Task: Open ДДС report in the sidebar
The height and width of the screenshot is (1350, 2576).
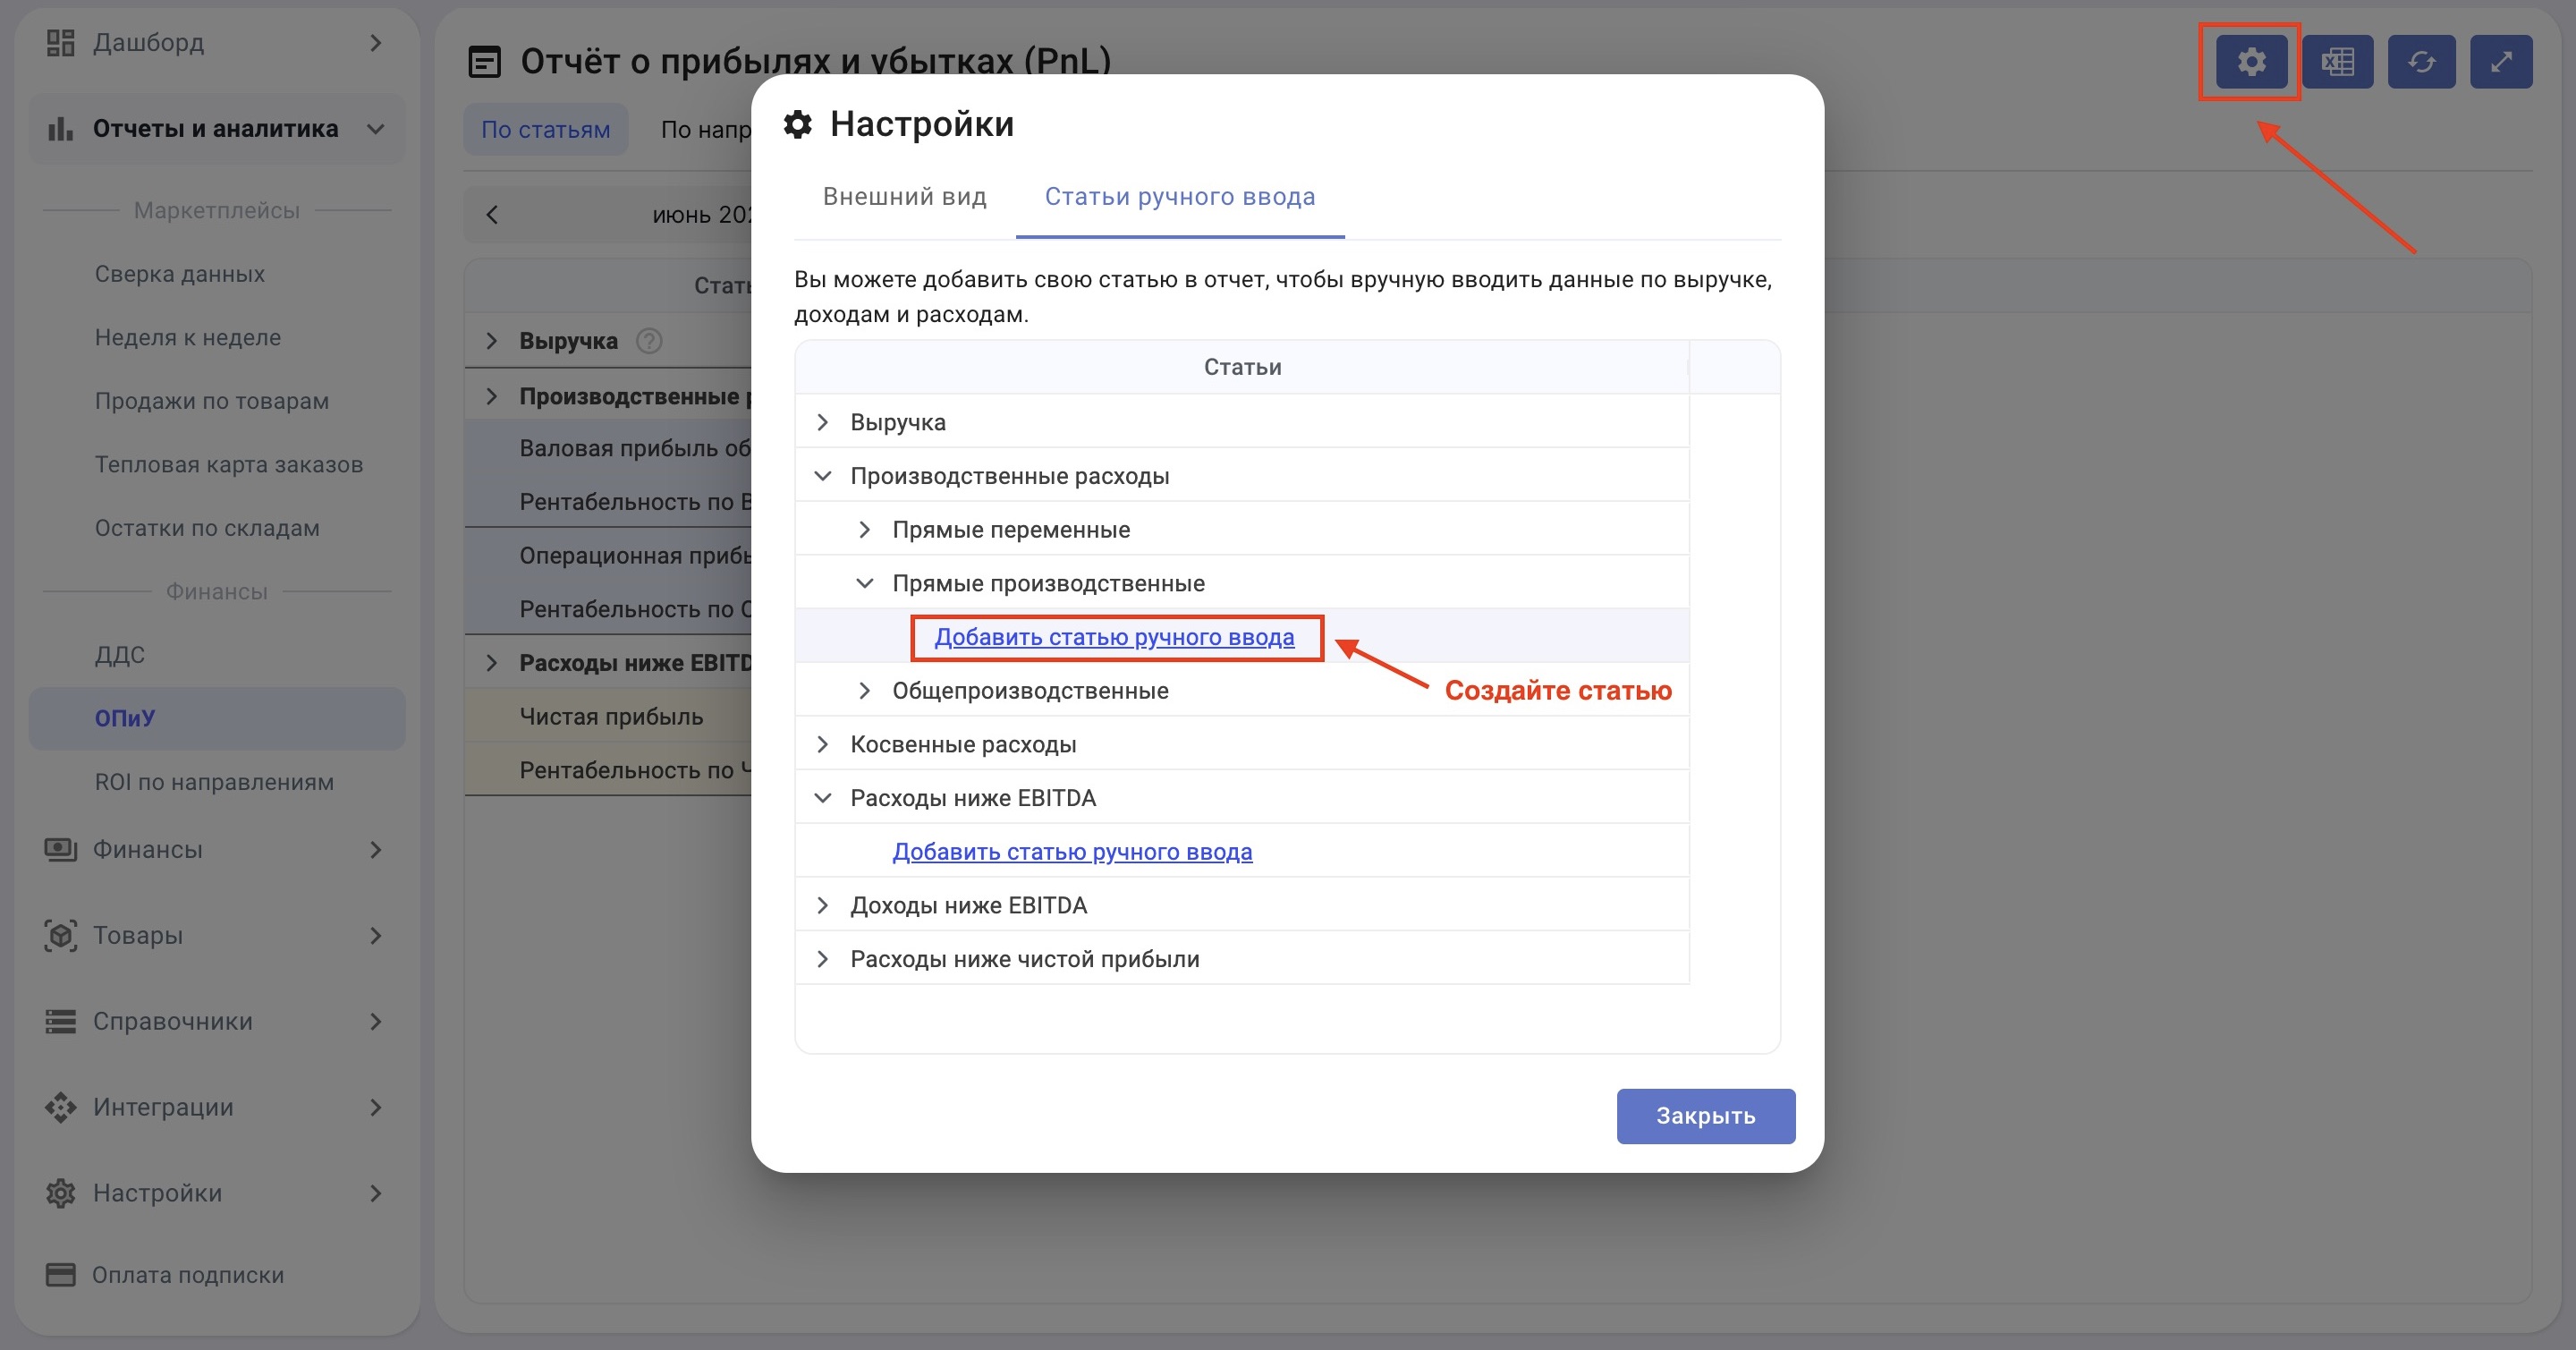Action: tap(120, 655)
